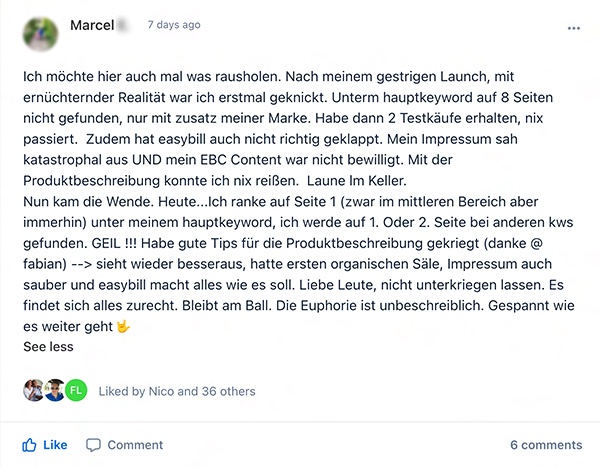Open Marcel's blurred profile picture
Viewport: 600px width, 467px height.
pyautogui.click(x=41, y=34)
